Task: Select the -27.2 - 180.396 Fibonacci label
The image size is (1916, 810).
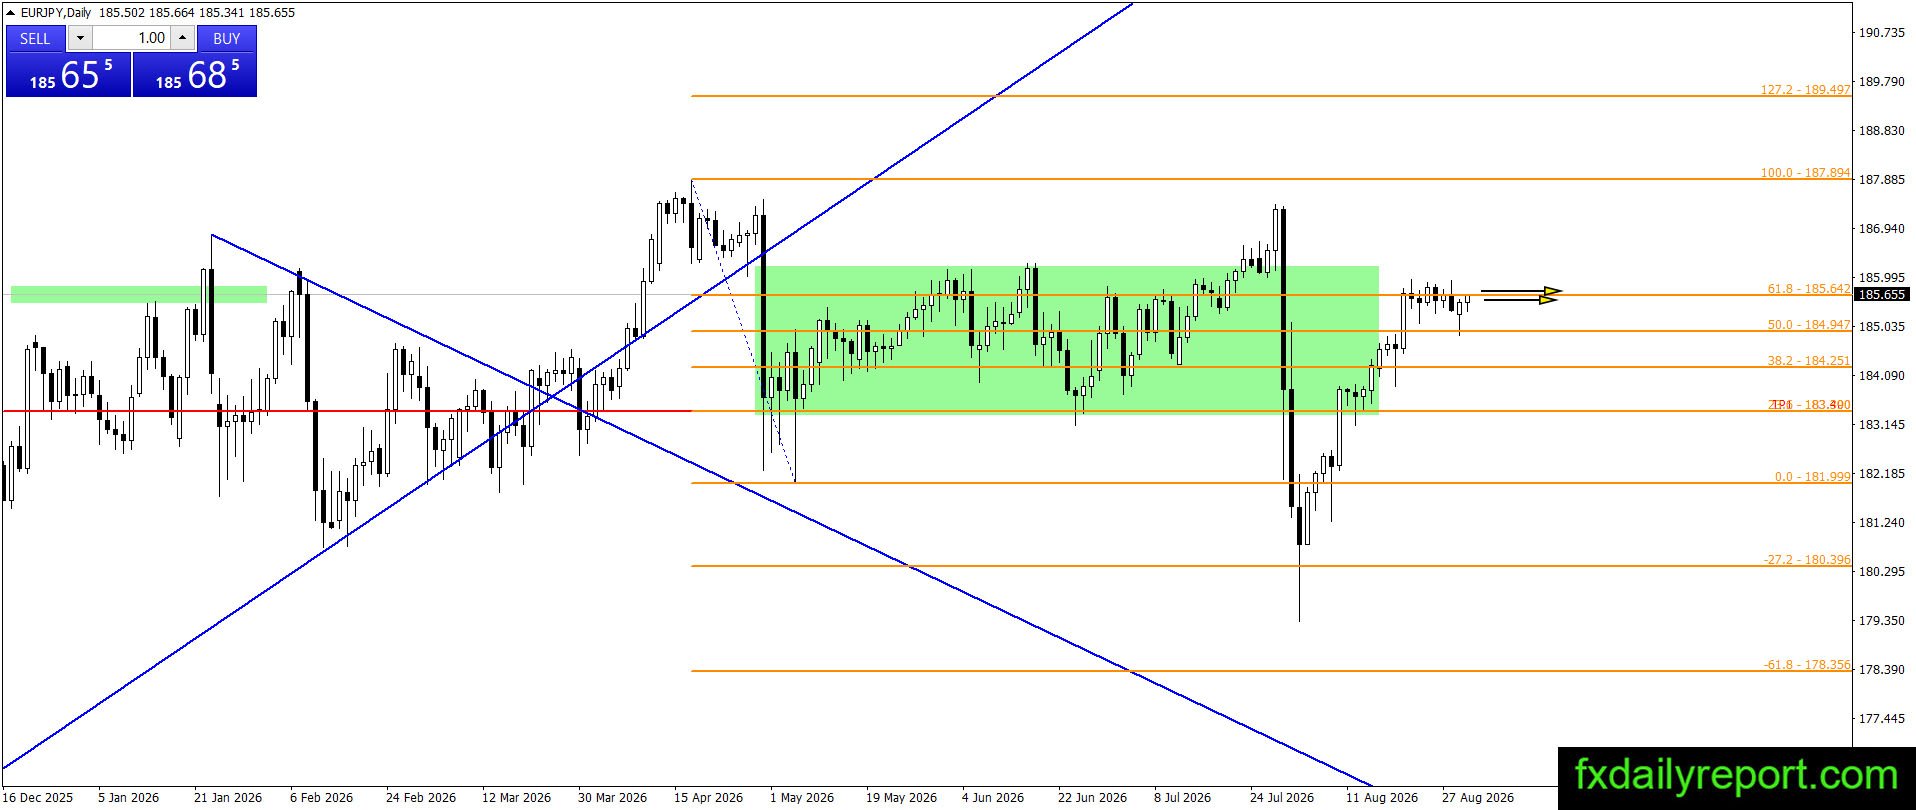Action: (x=1808, y=560)
